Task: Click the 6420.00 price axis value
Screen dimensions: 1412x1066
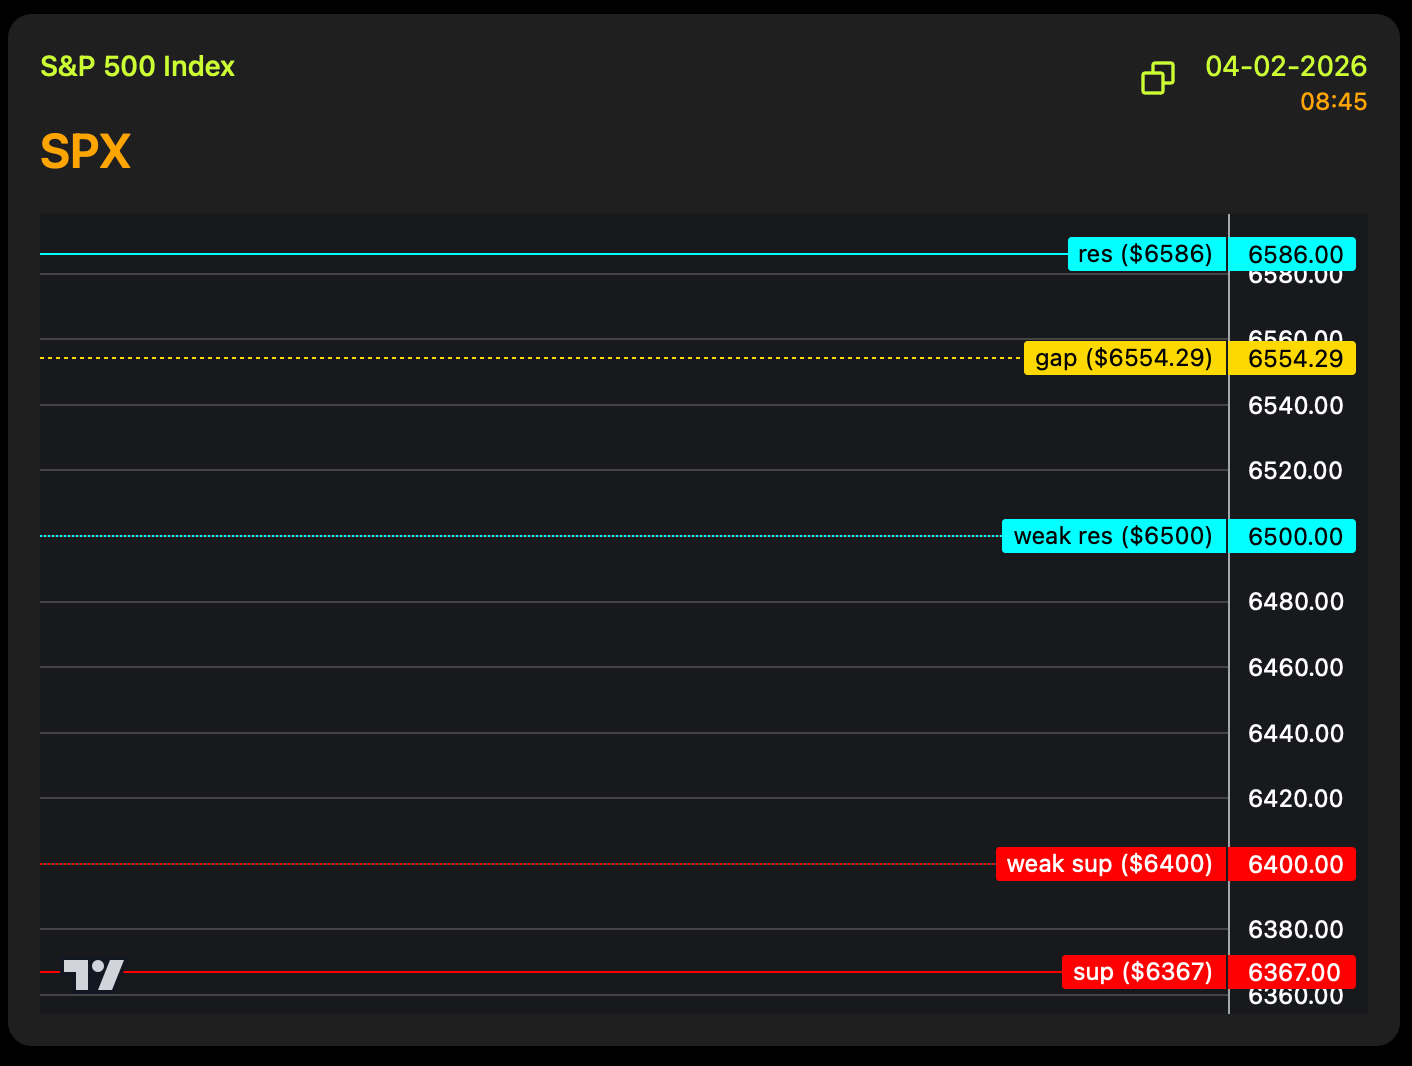Action: [1295, 798]
